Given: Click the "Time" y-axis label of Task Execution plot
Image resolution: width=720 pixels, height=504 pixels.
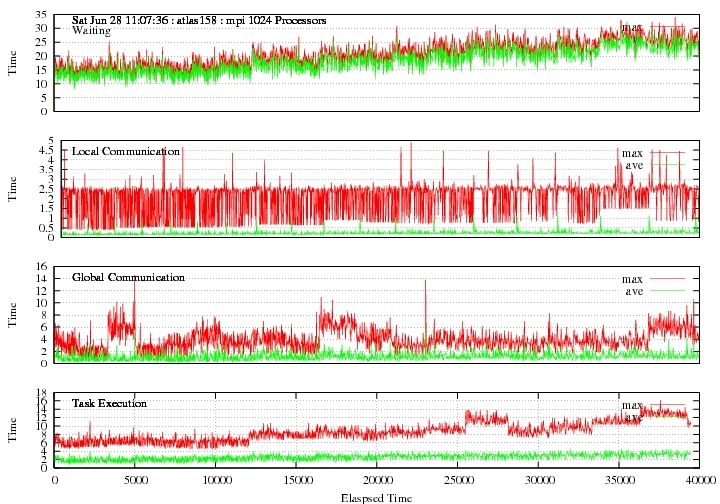Looking at the screenshot, I should [12, 430].
